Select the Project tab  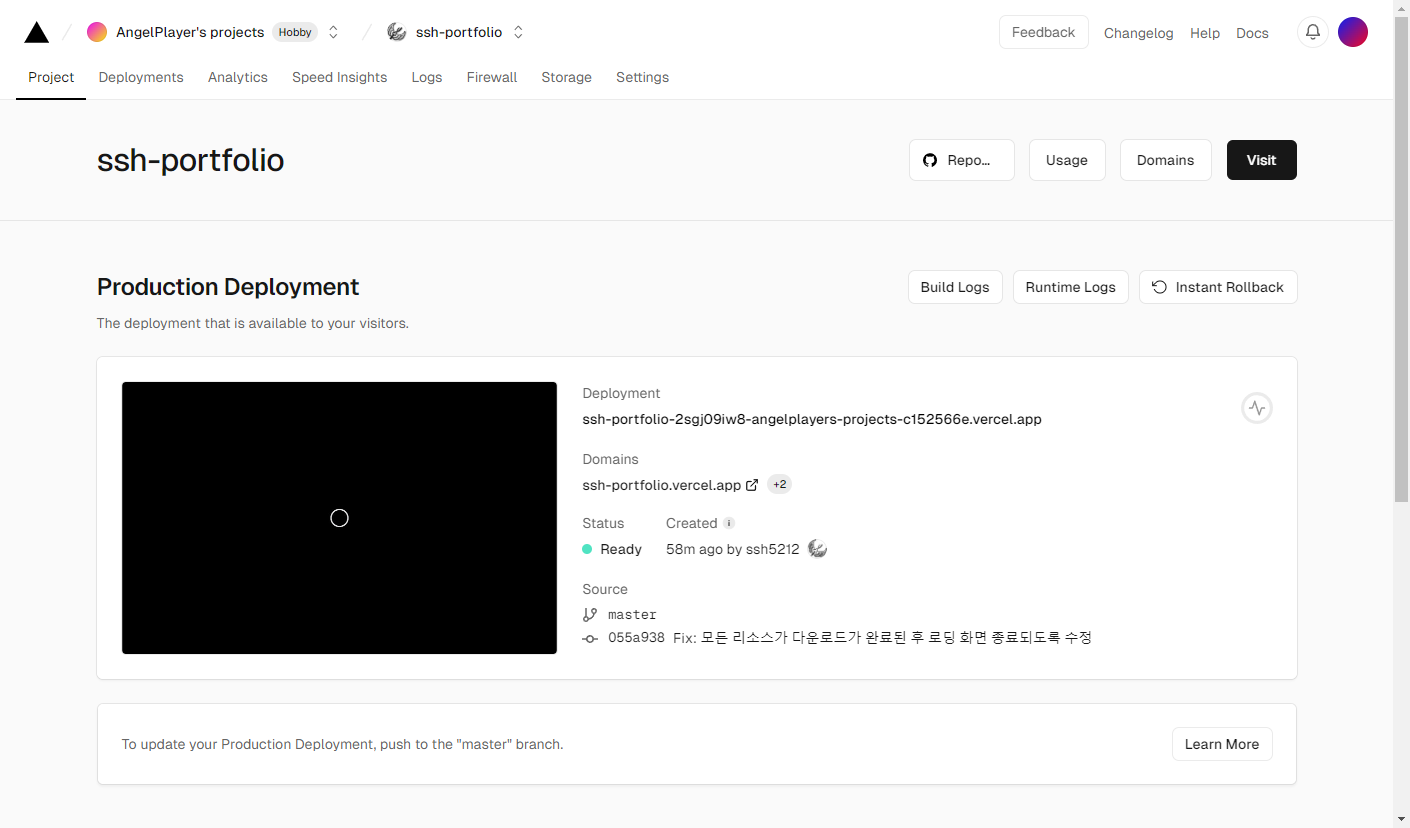[51, 77]
